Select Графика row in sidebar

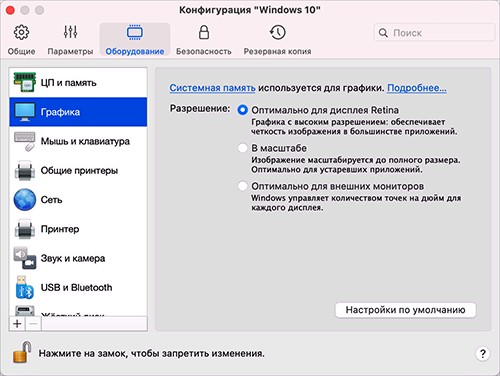point(78,112)
